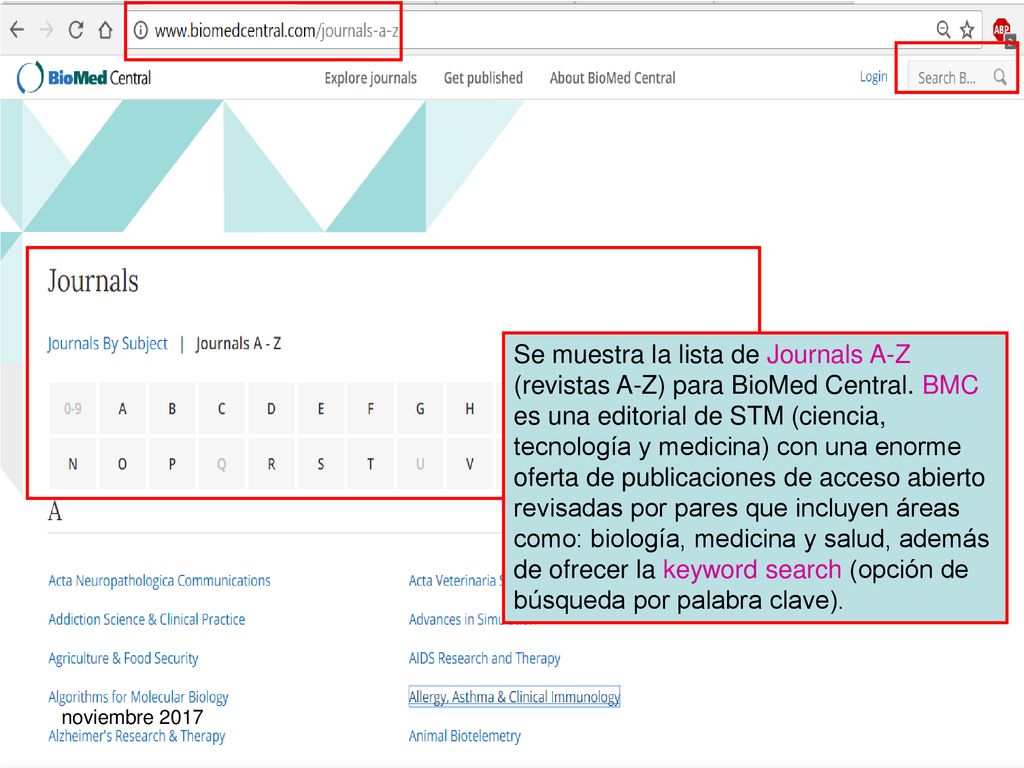Click the greyed-out U index button

click(x=420, y=464)
